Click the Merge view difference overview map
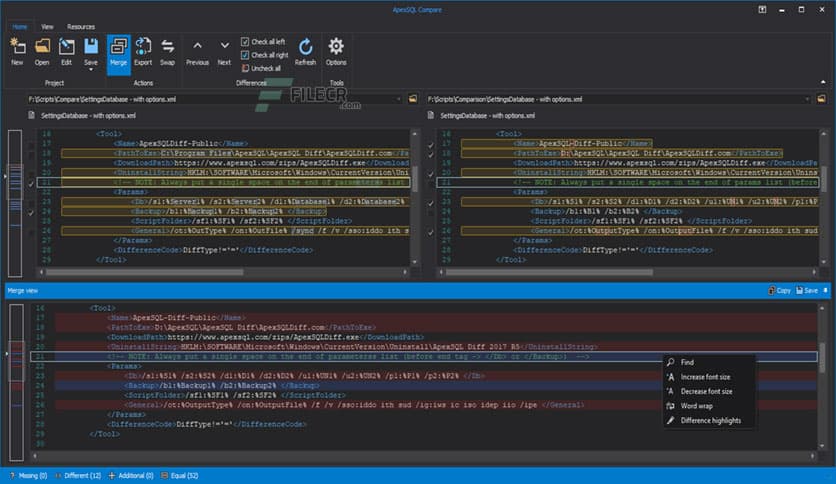Viewport: 836px width, 484px height. click(17, 382)
